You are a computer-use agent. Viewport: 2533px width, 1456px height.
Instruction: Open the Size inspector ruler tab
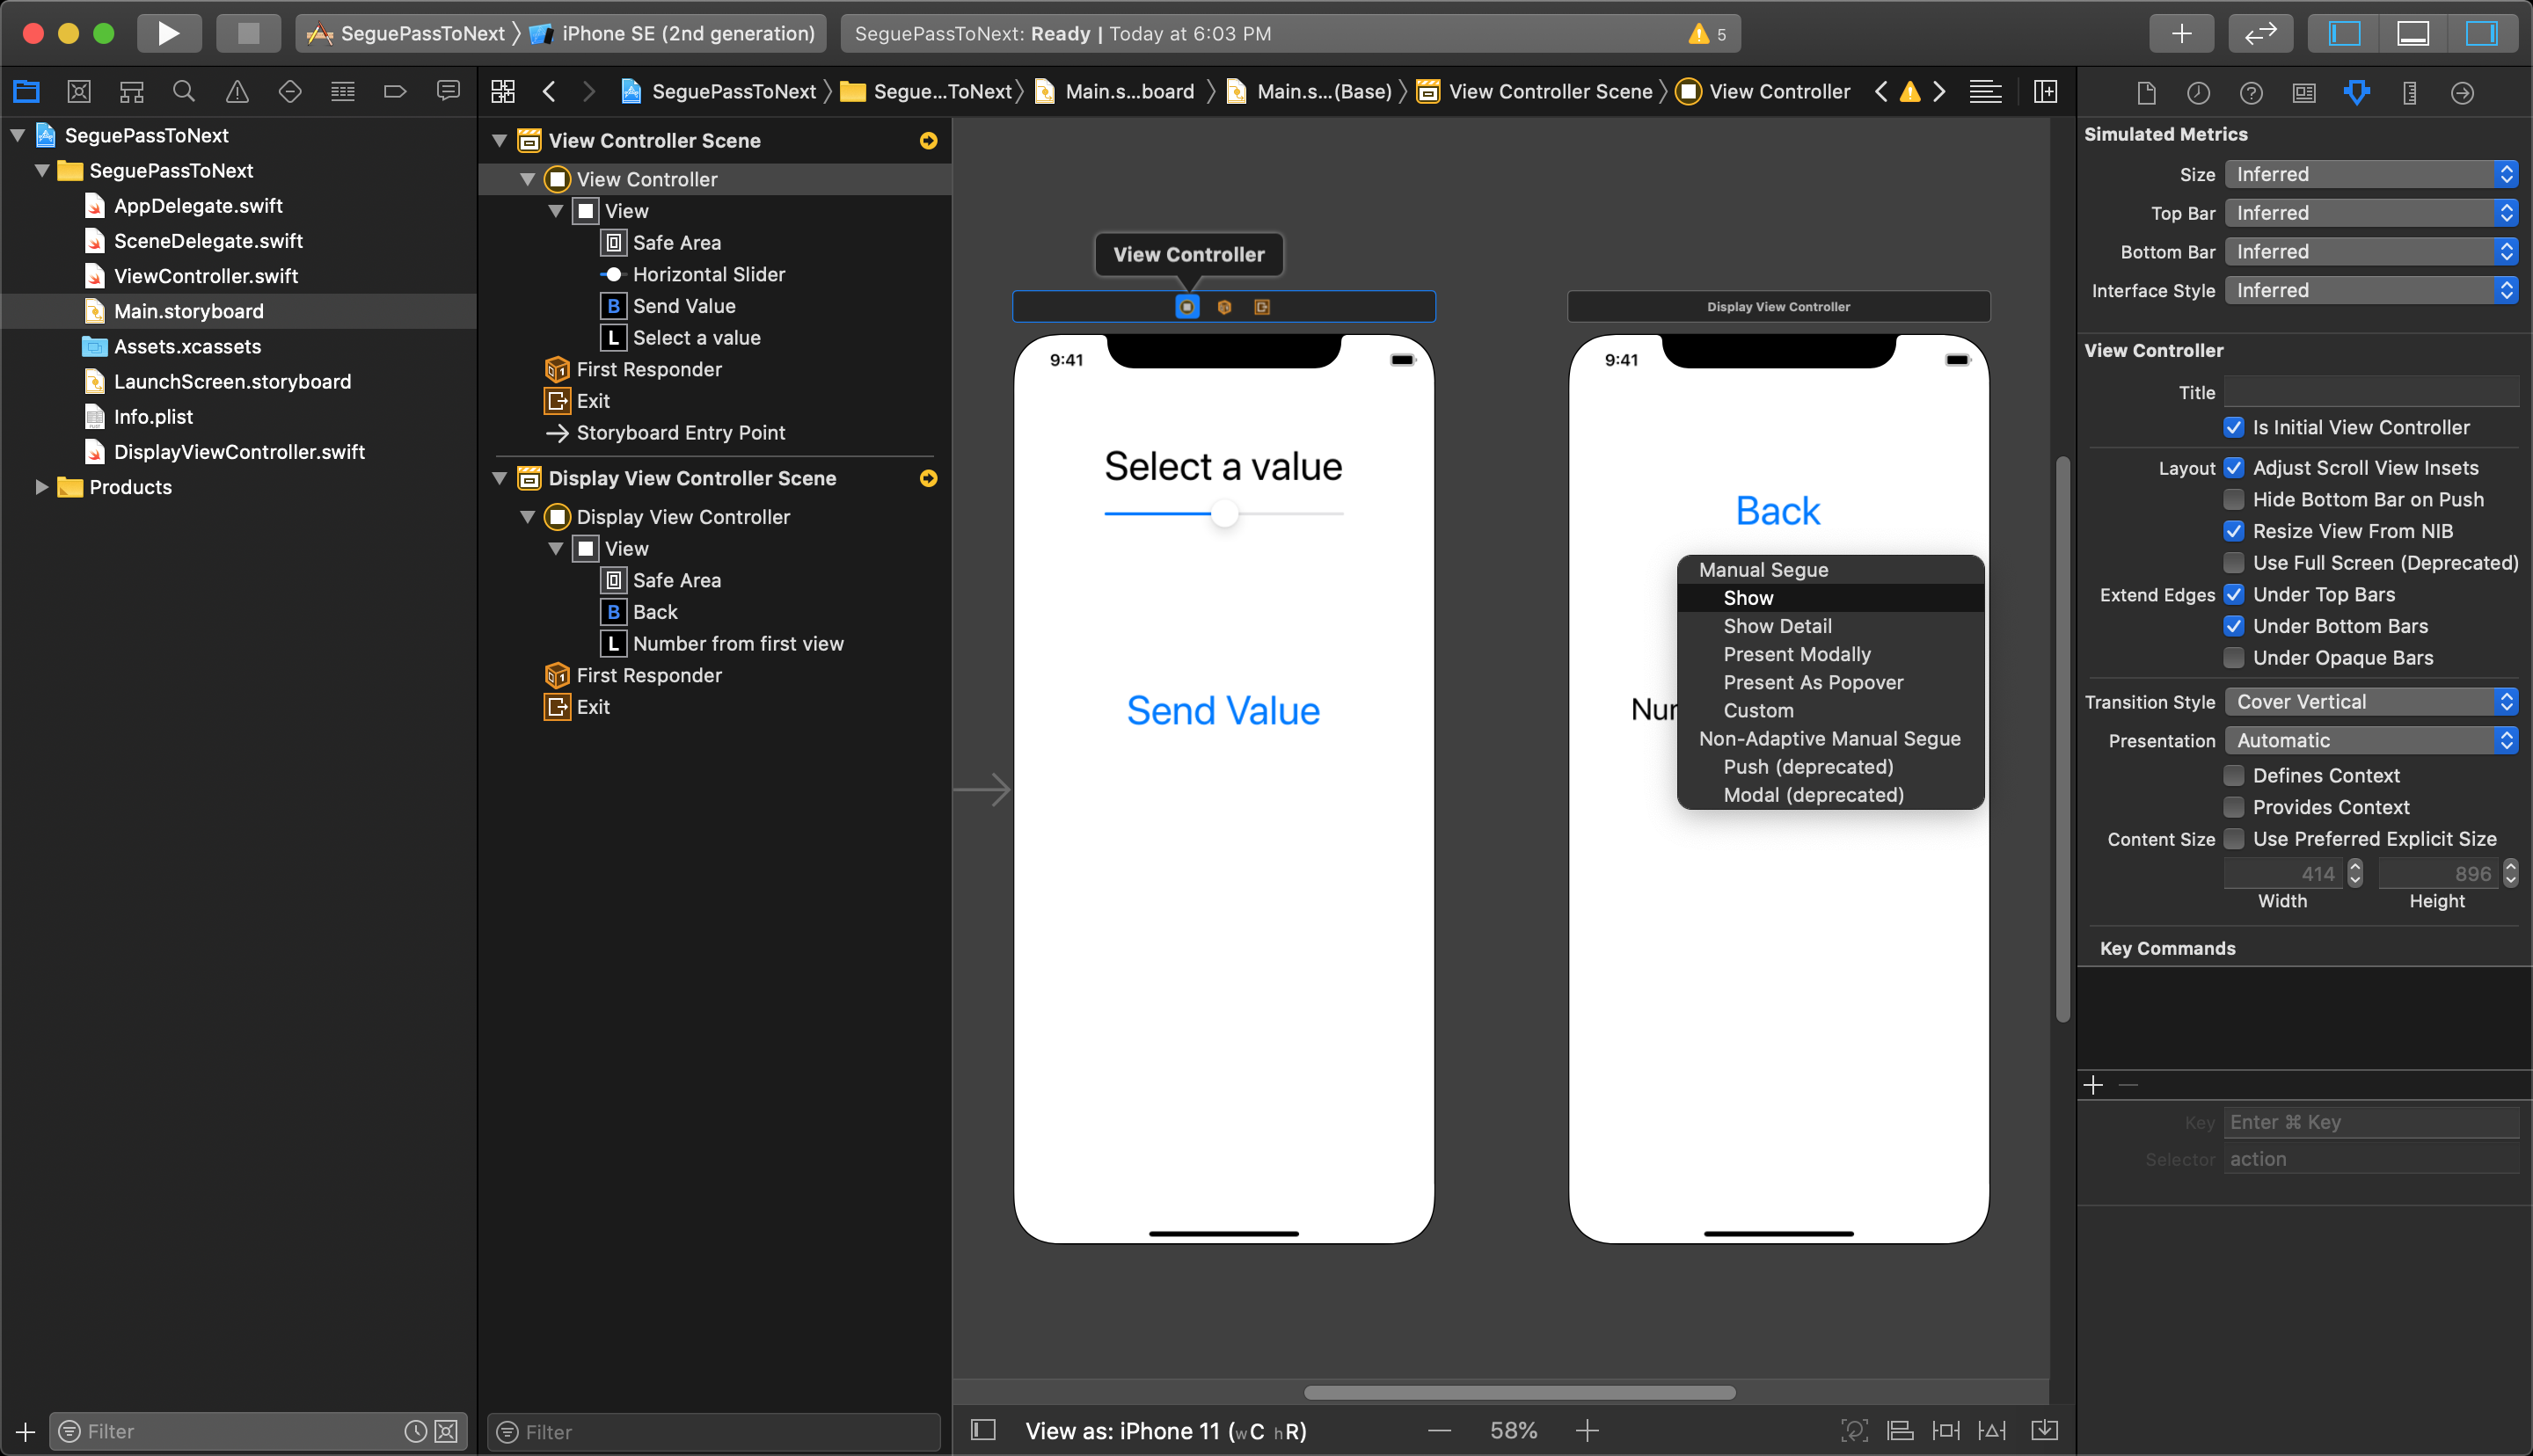[2410, 93]
